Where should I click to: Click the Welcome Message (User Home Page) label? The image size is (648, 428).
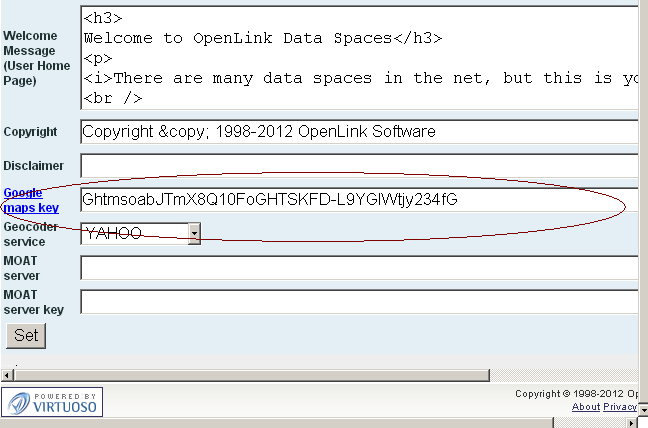36,58
